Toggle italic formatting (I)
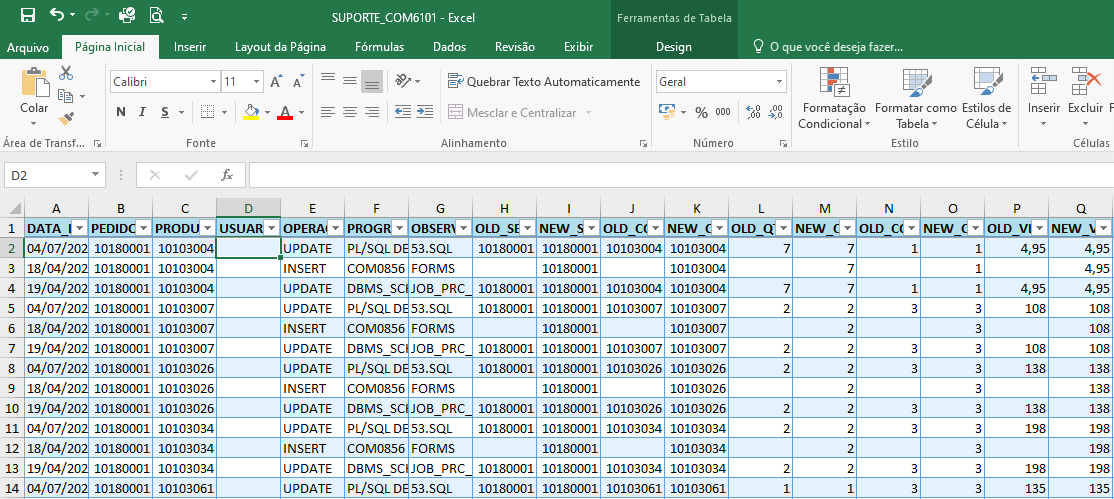 click(142, 112)
